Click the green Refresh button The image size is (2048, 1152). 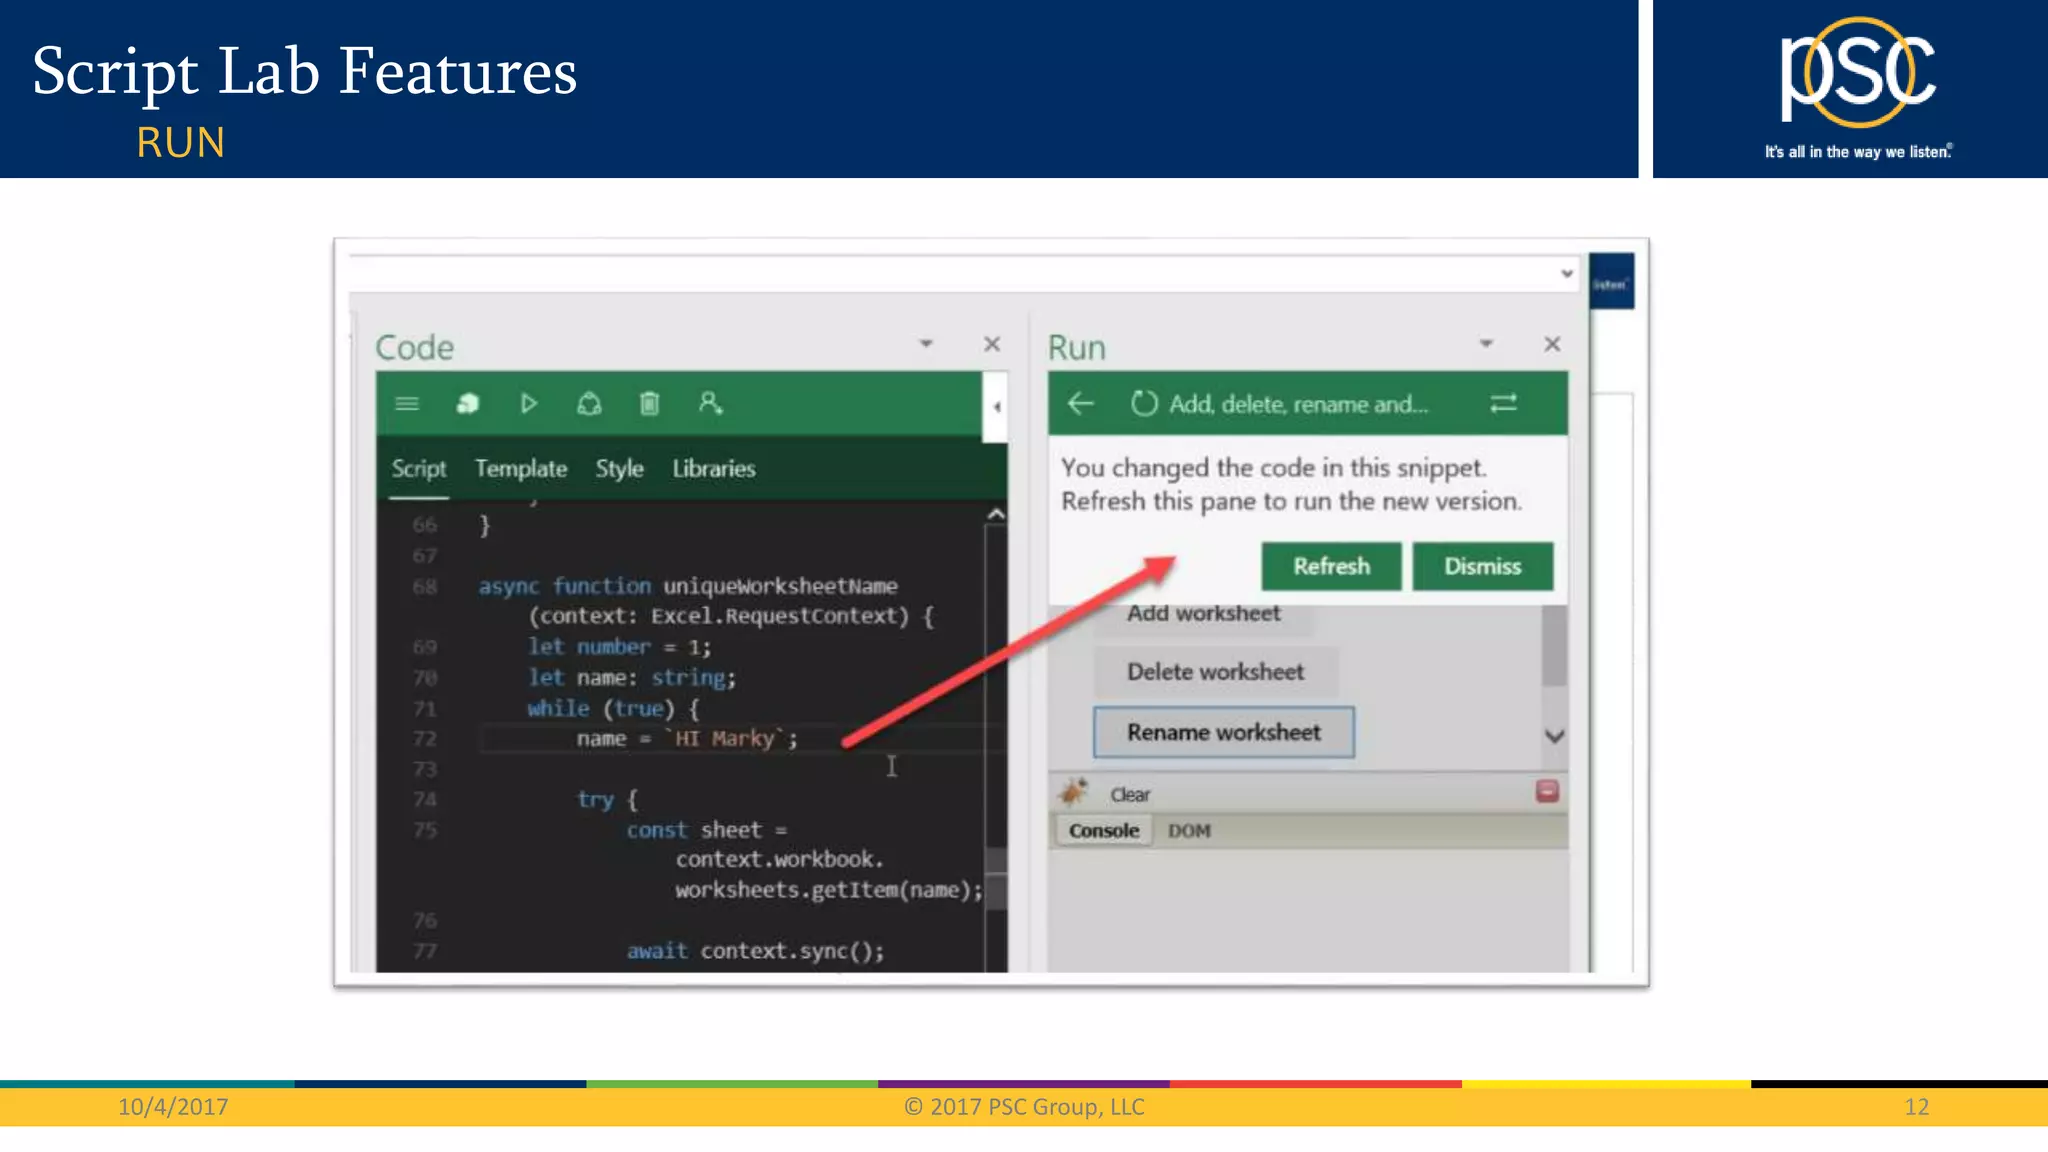click(1331, 567)
